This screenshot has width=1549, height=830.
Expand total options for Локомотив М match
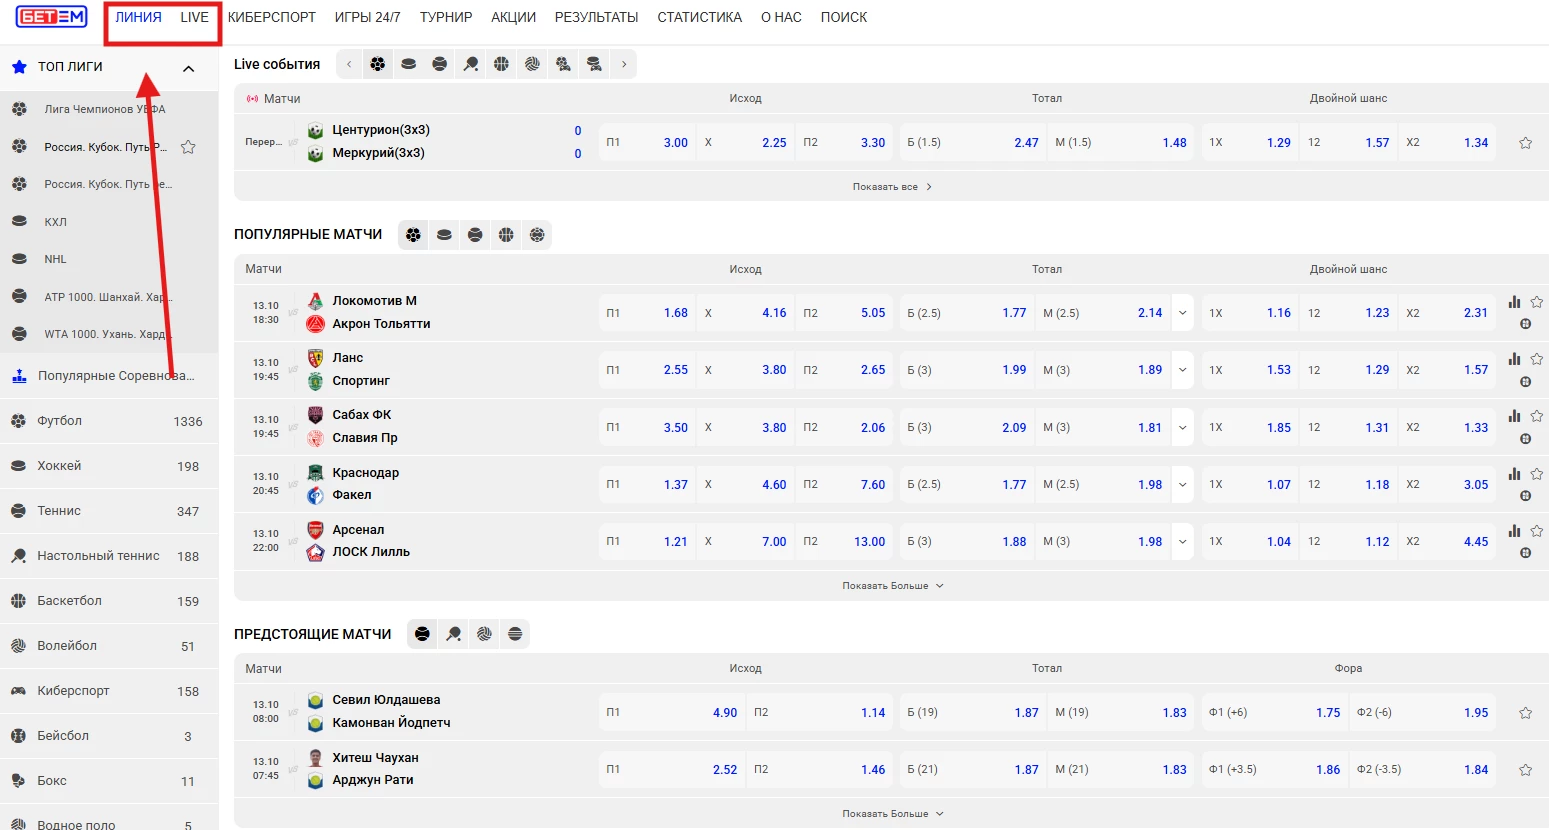coord(1183,313)
